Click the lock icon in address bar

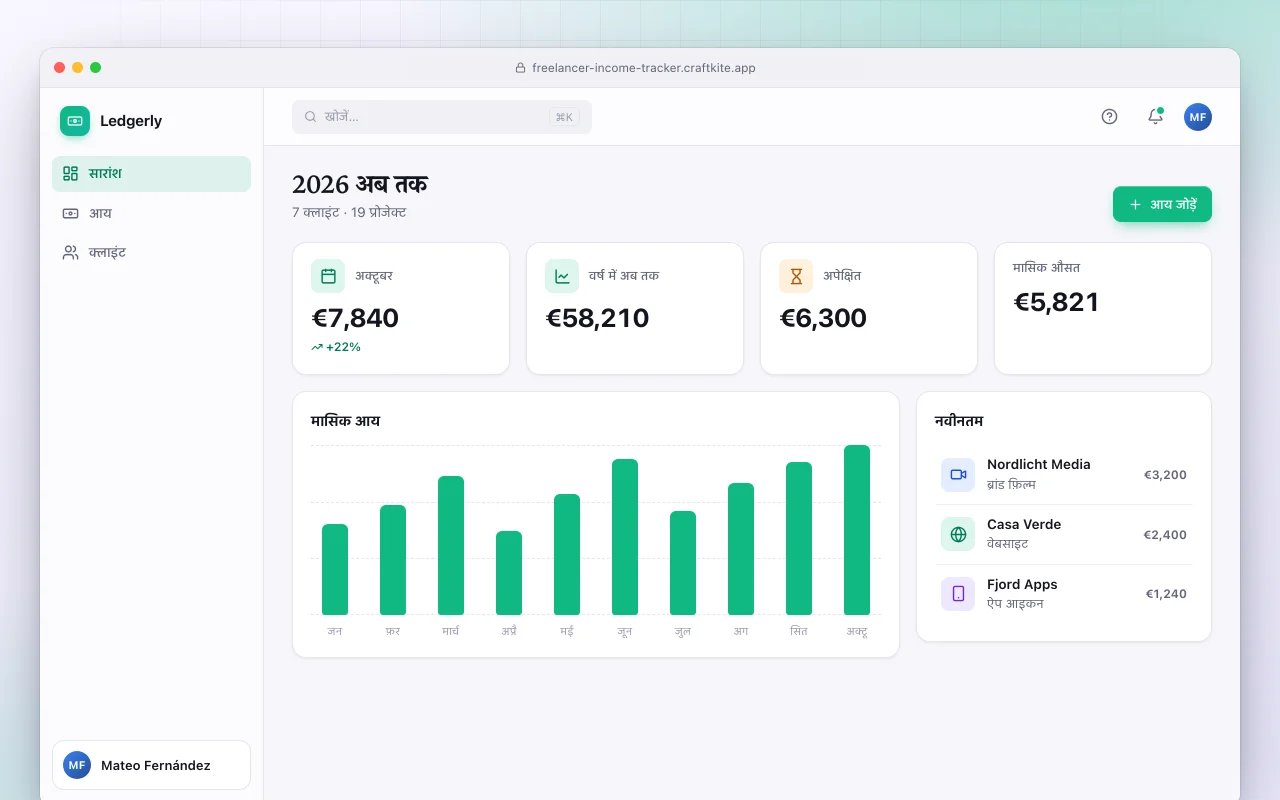click(520, 68)
